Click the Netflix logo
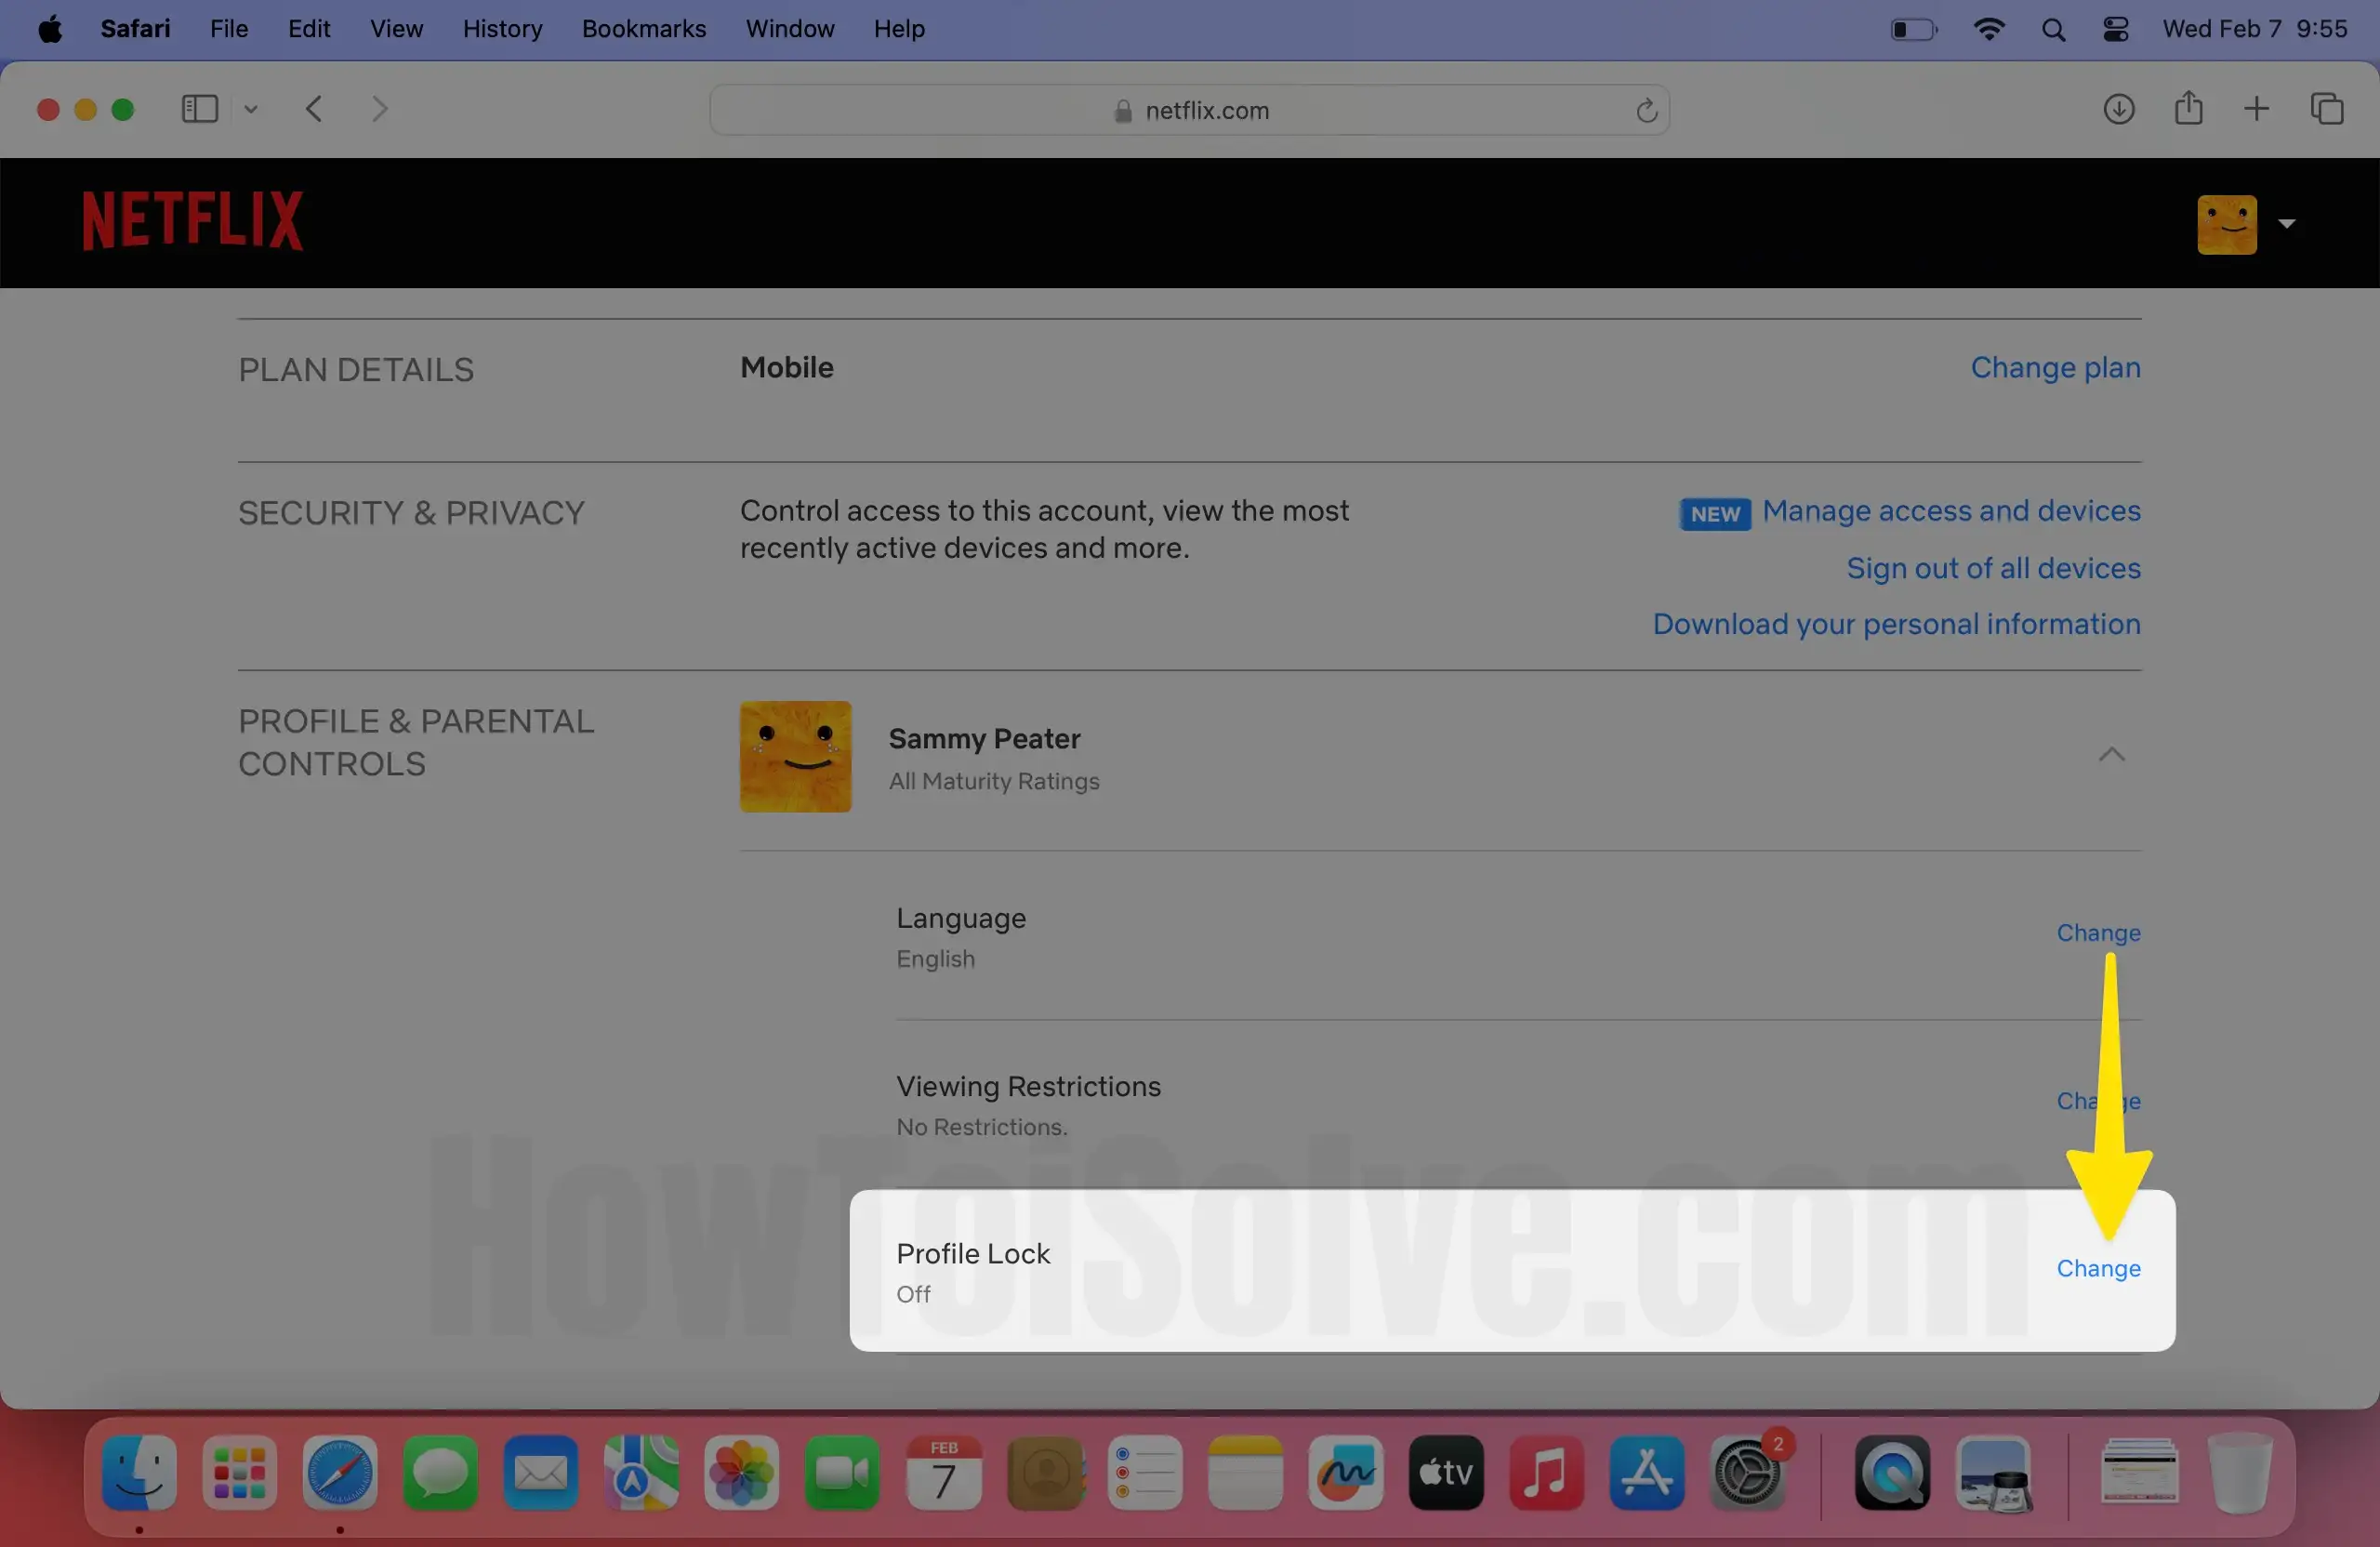Viewport: 2380px width, 1547px height. (x=192, y=220)
